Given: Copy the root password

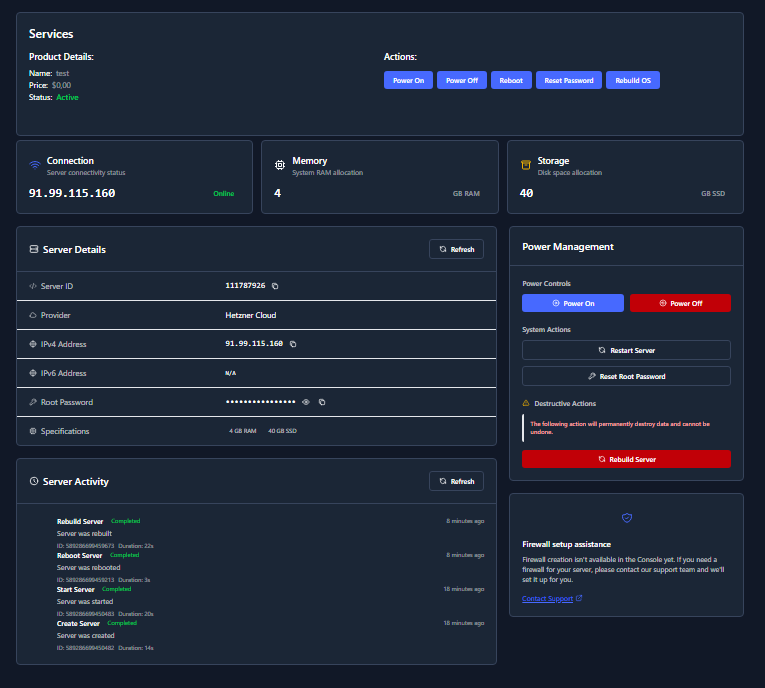Looking at the screenshot, I should [322, 402].
